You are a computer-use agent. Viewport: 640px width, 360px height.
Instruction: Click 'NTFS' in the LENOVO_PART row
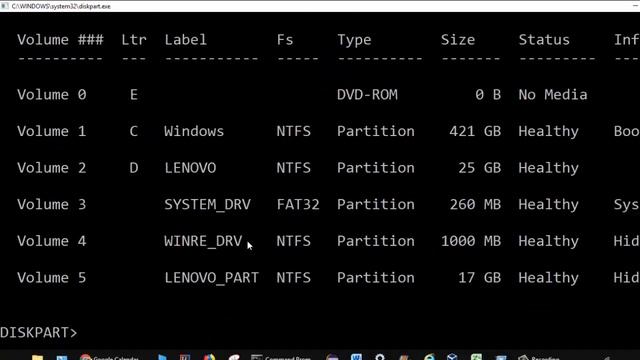tap(293, 278)
